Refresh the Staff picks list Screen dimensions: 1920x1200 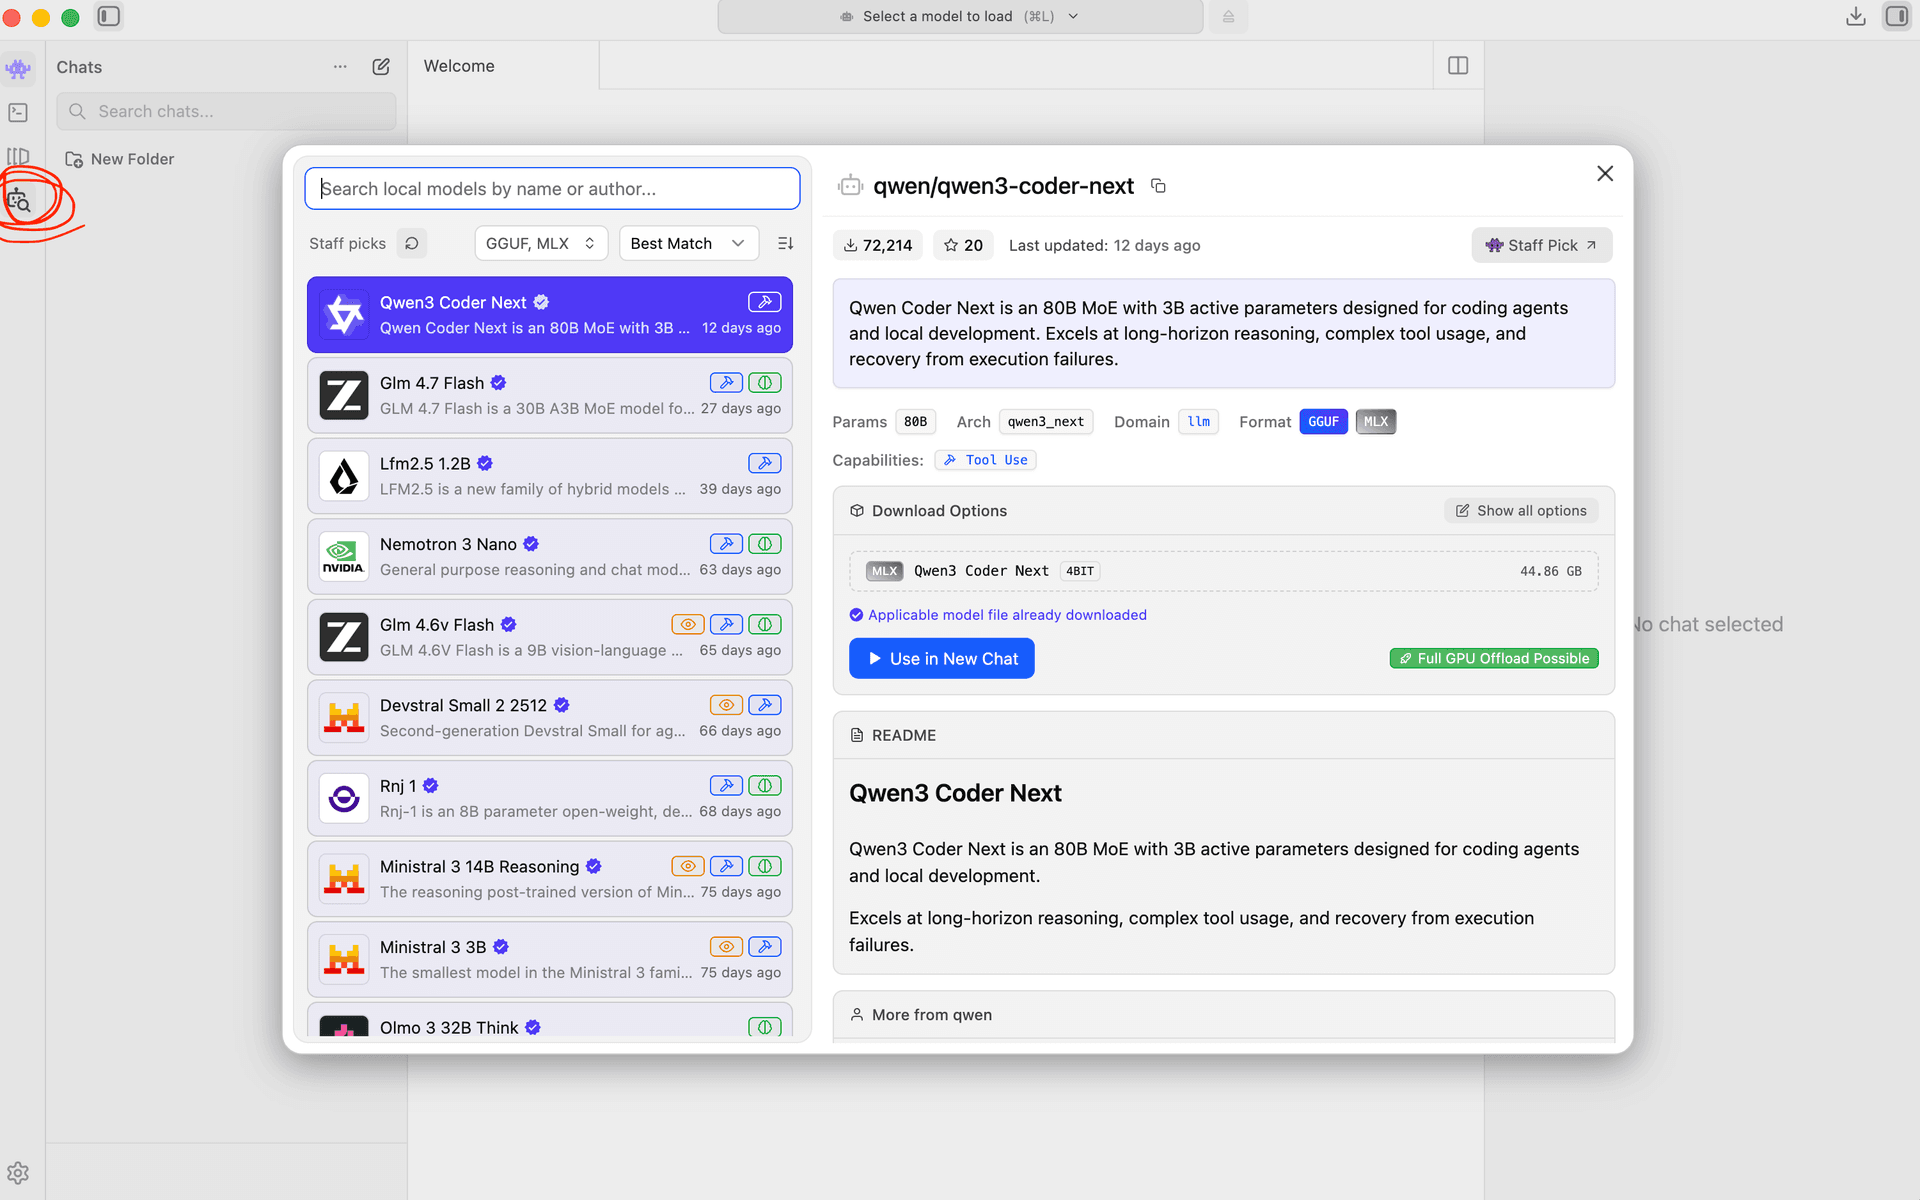[x=412, y=244]
